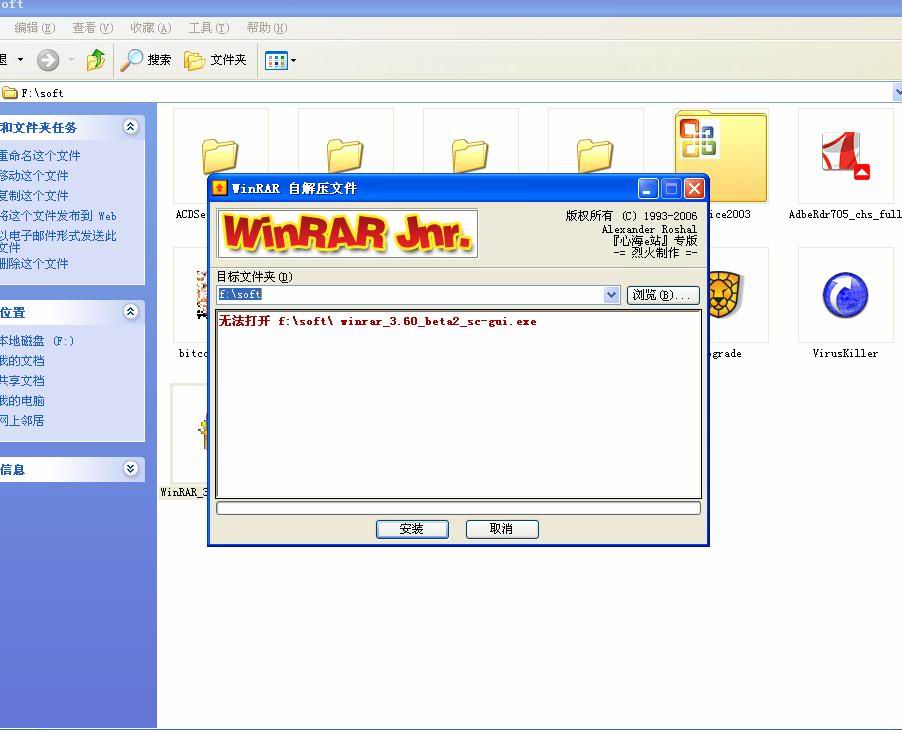This screenshot has width=902, height=730.
Task: Open the Search toolbar button
Action: [146, 60]
